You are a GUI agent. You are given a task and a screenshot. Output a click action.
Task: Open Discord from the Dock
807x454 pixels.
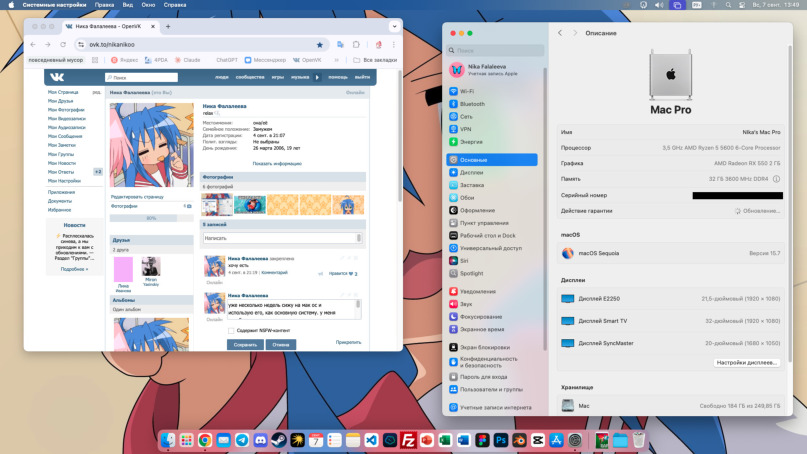point(260,440)
